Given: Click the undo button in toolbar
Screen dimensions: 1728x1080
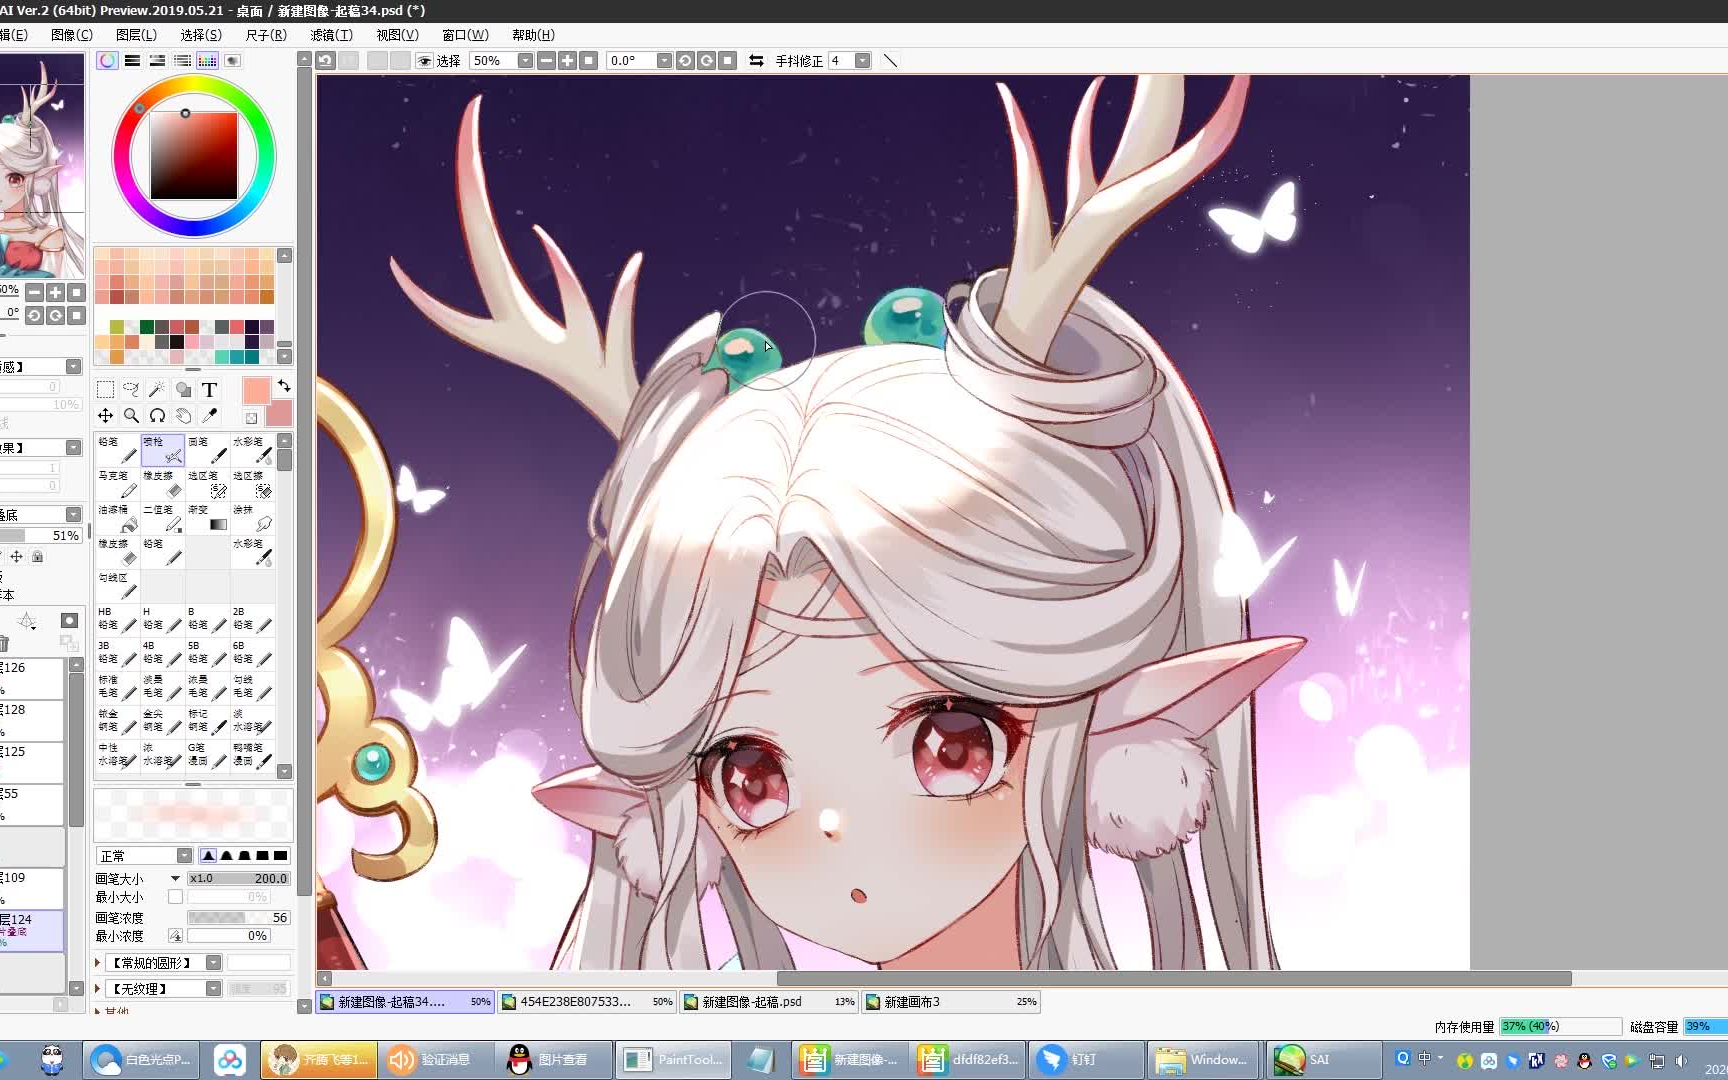Looking at the screenshot, I should coord(326,61).
